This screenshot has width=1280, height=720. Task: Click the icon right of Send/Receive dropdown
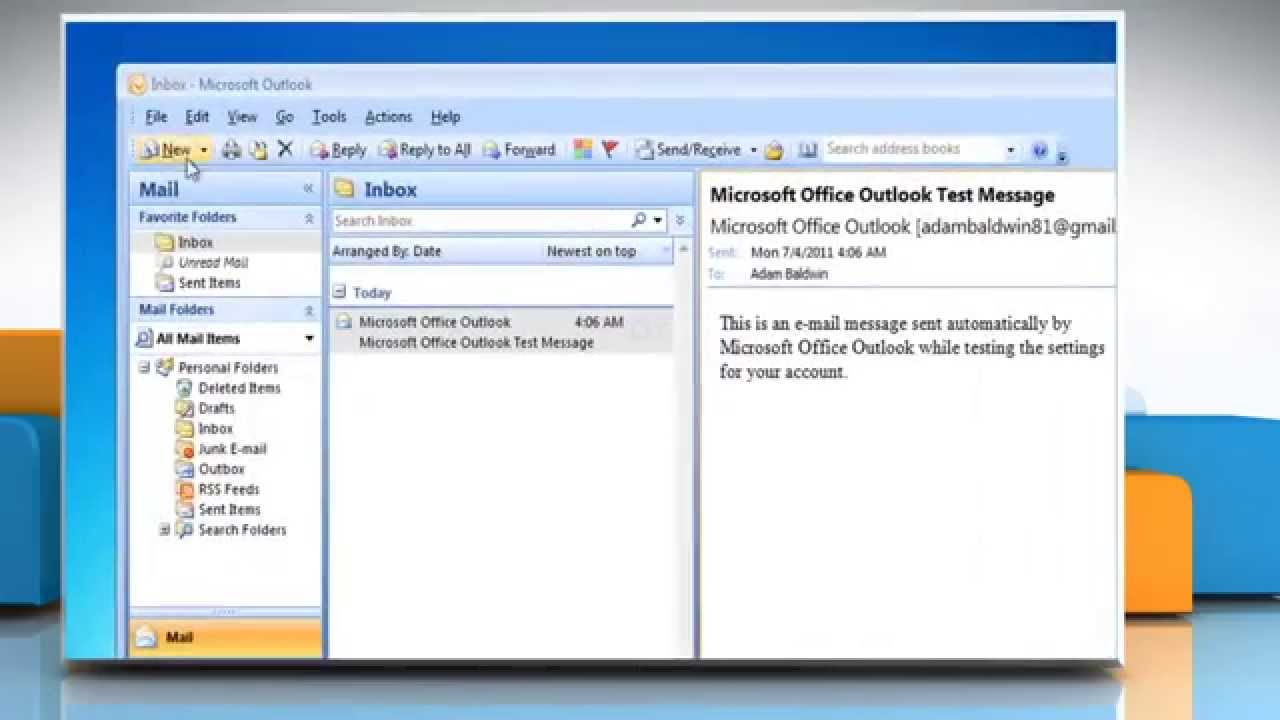click(x=774, y=150)
